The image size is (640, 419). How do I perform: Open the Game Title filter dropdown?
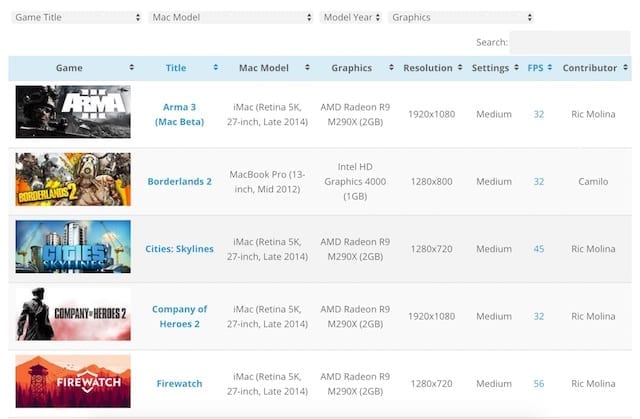click(x=77, y=17)
